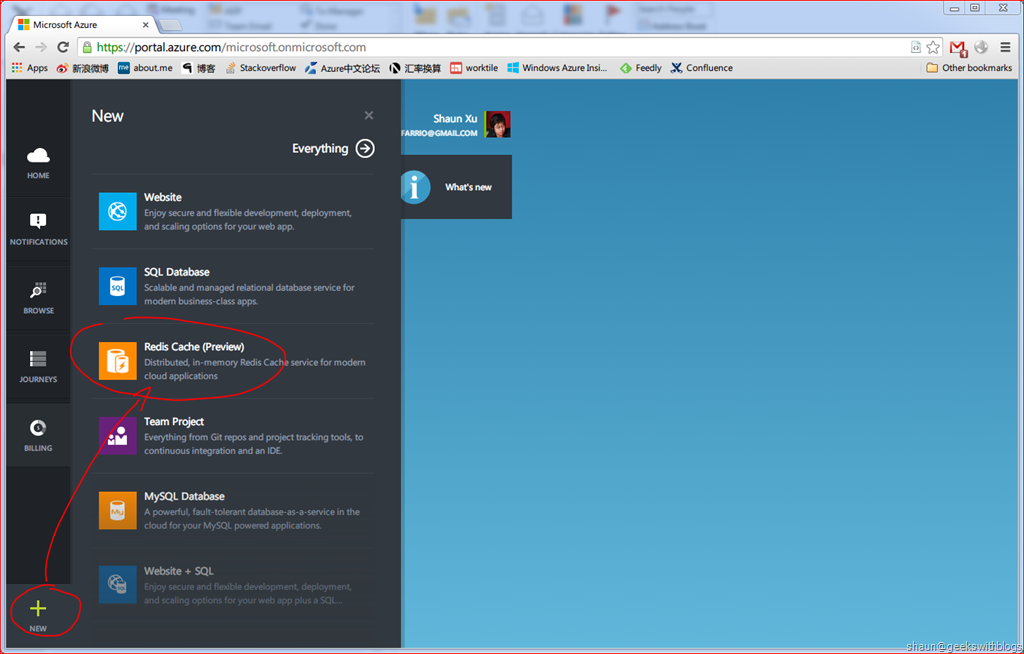1024x654 pixels.
Task: Click the Everything arrow circle icon
Action: tap(365, 148)
